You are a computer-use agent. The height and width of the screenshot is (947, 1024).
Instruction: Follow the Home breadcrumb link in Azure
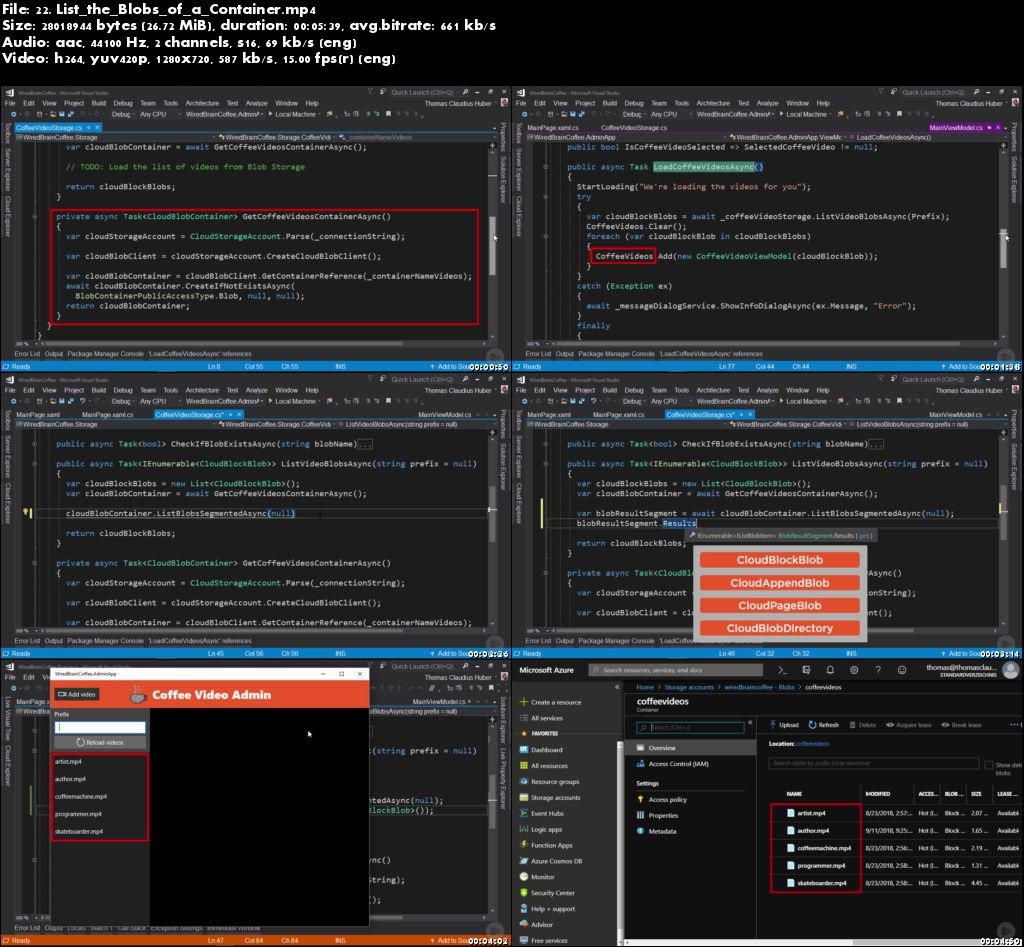click(x=645, y=687)
